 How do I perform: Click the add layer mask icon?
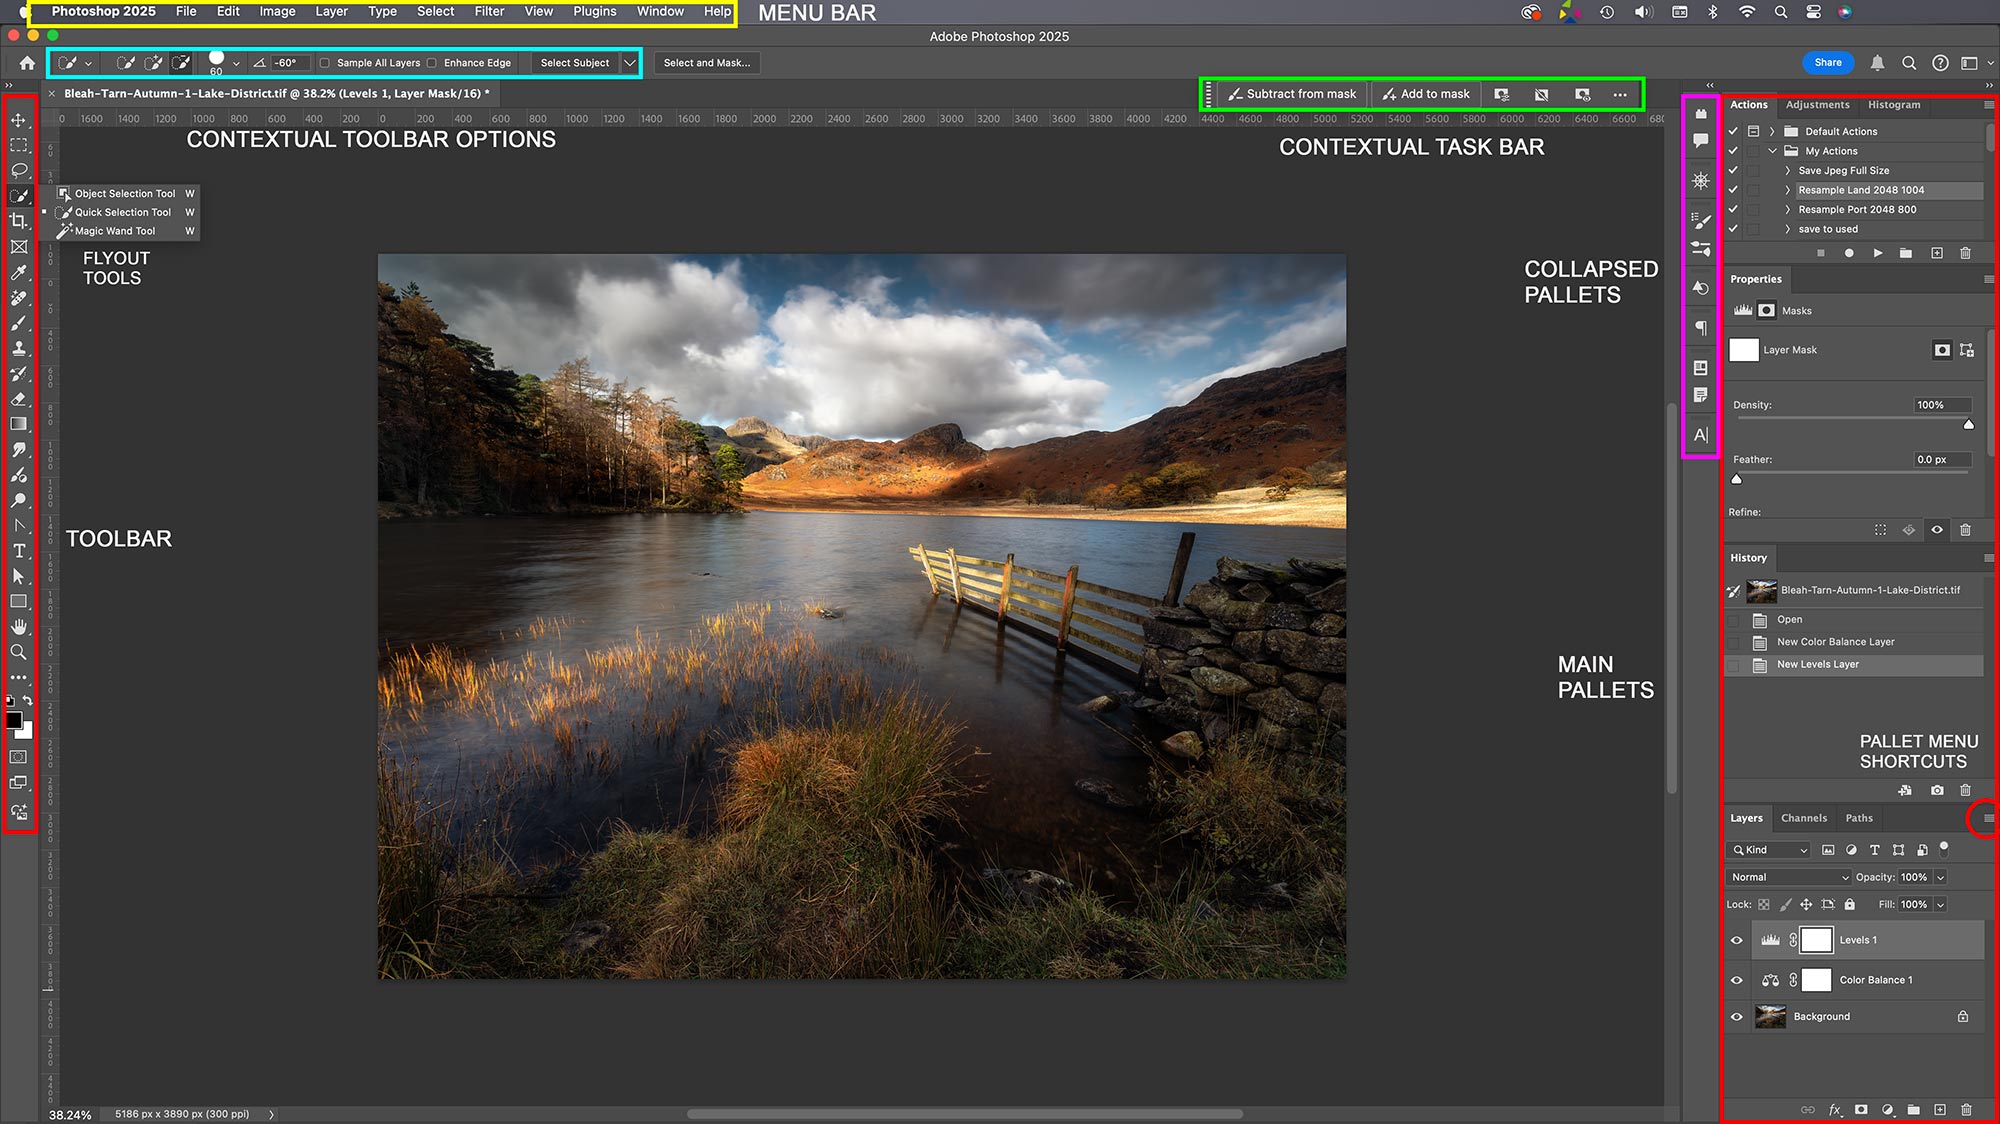click(1861, 1110)
